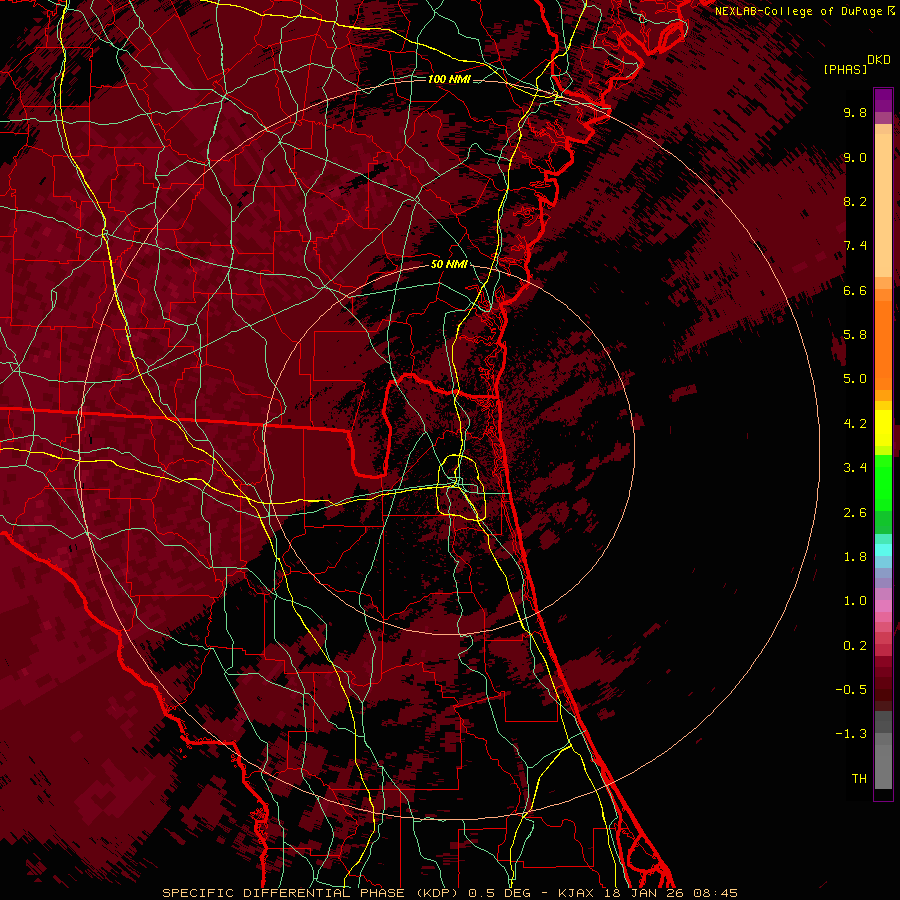Click the 9.8 value on color scale
The width and height of the screenshot is (900, 900).
coord(855,112)
